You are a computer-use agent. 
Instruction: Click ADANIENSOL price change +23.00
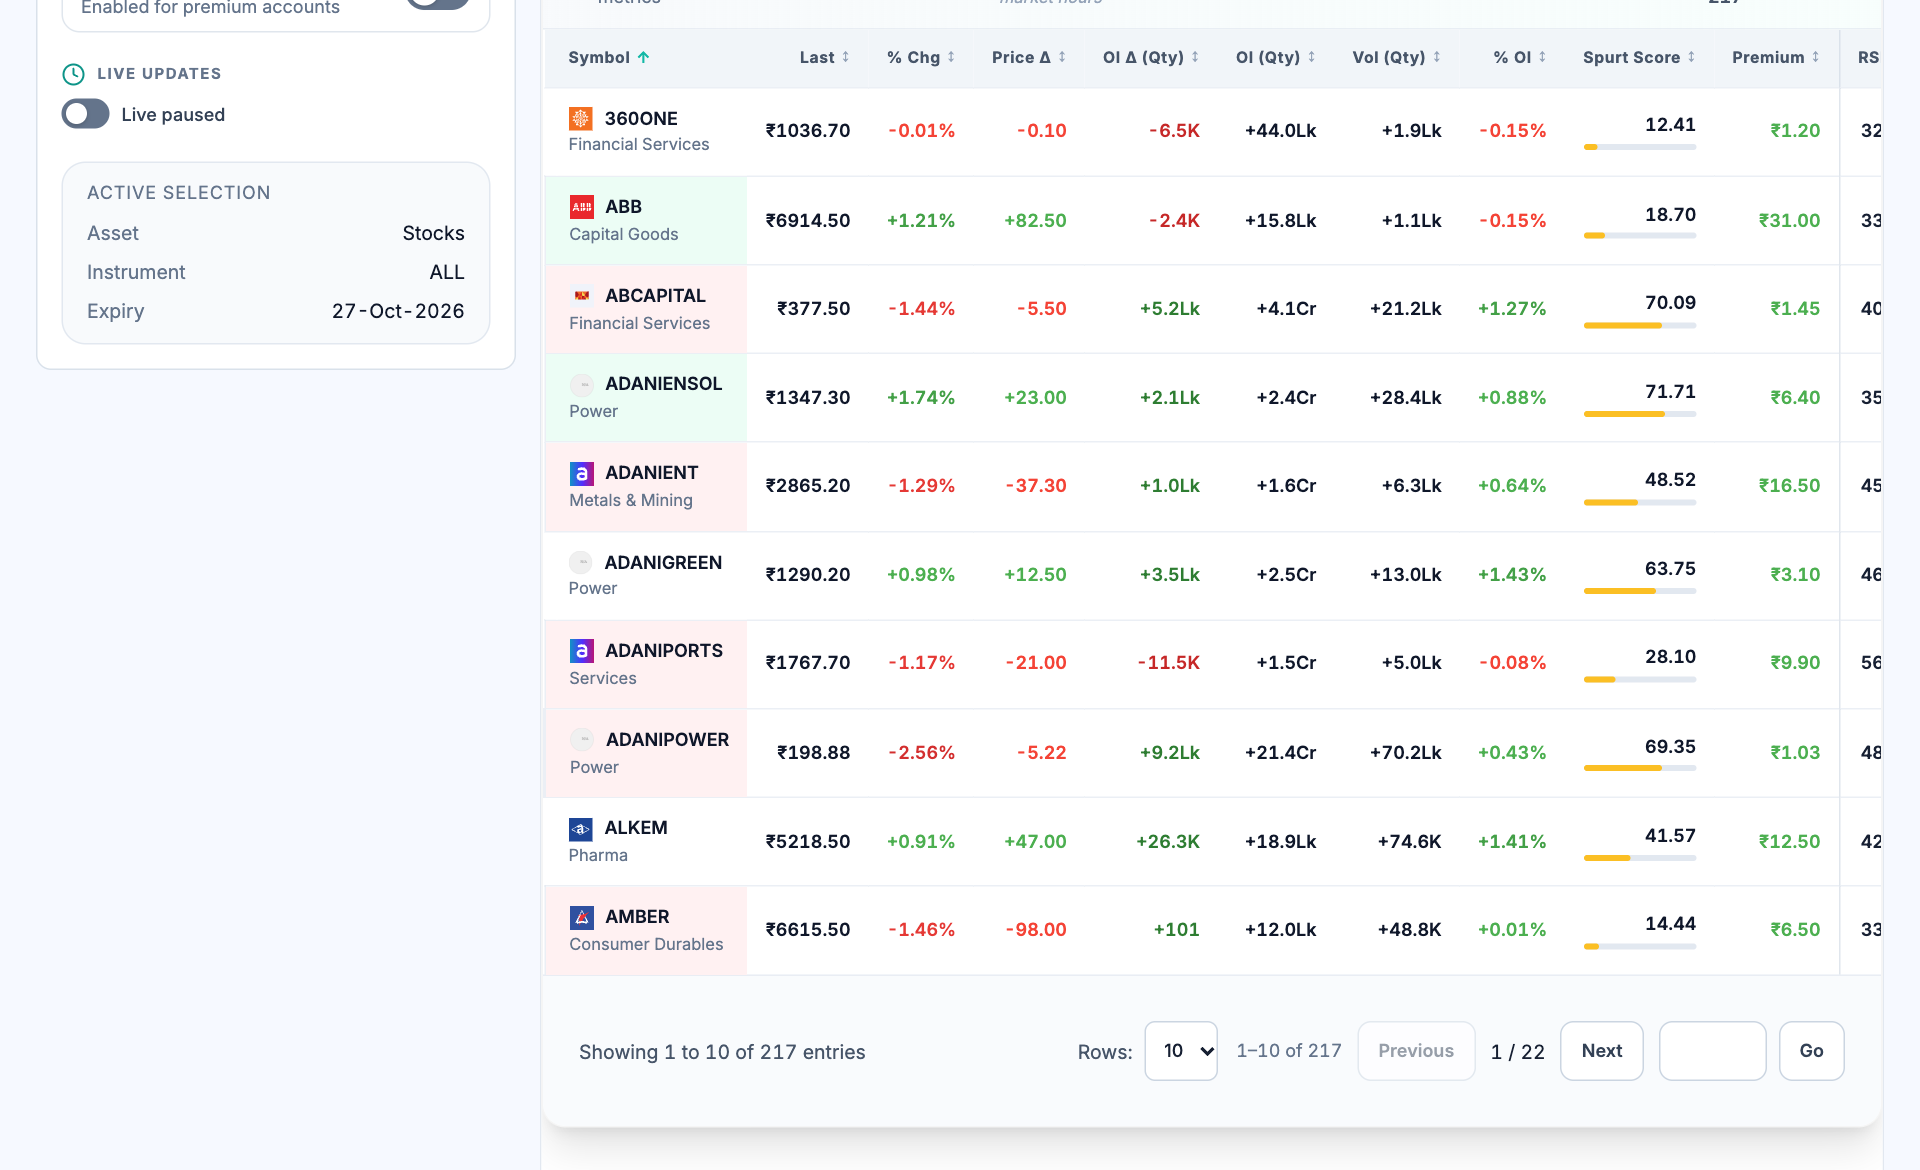1035,397
